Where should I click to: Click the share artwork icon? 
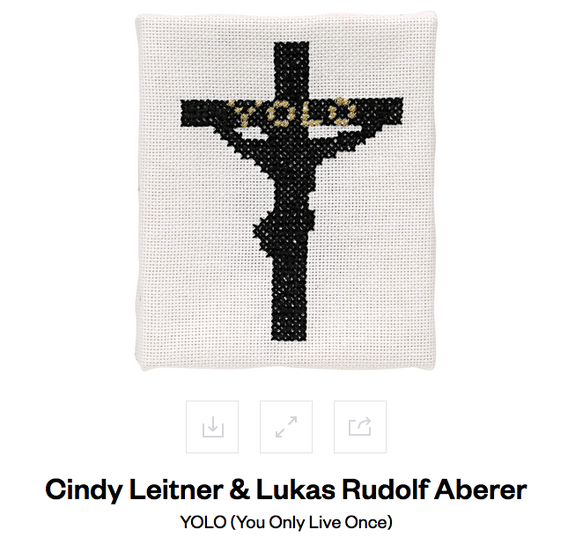tap(360, 427)
